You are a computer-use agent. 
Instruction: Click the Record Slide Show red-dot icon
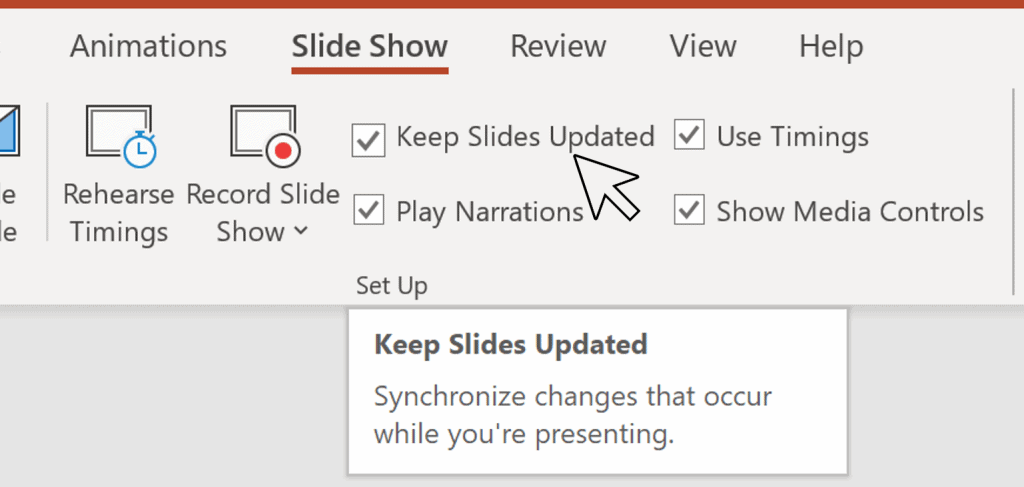coord(266,136)
